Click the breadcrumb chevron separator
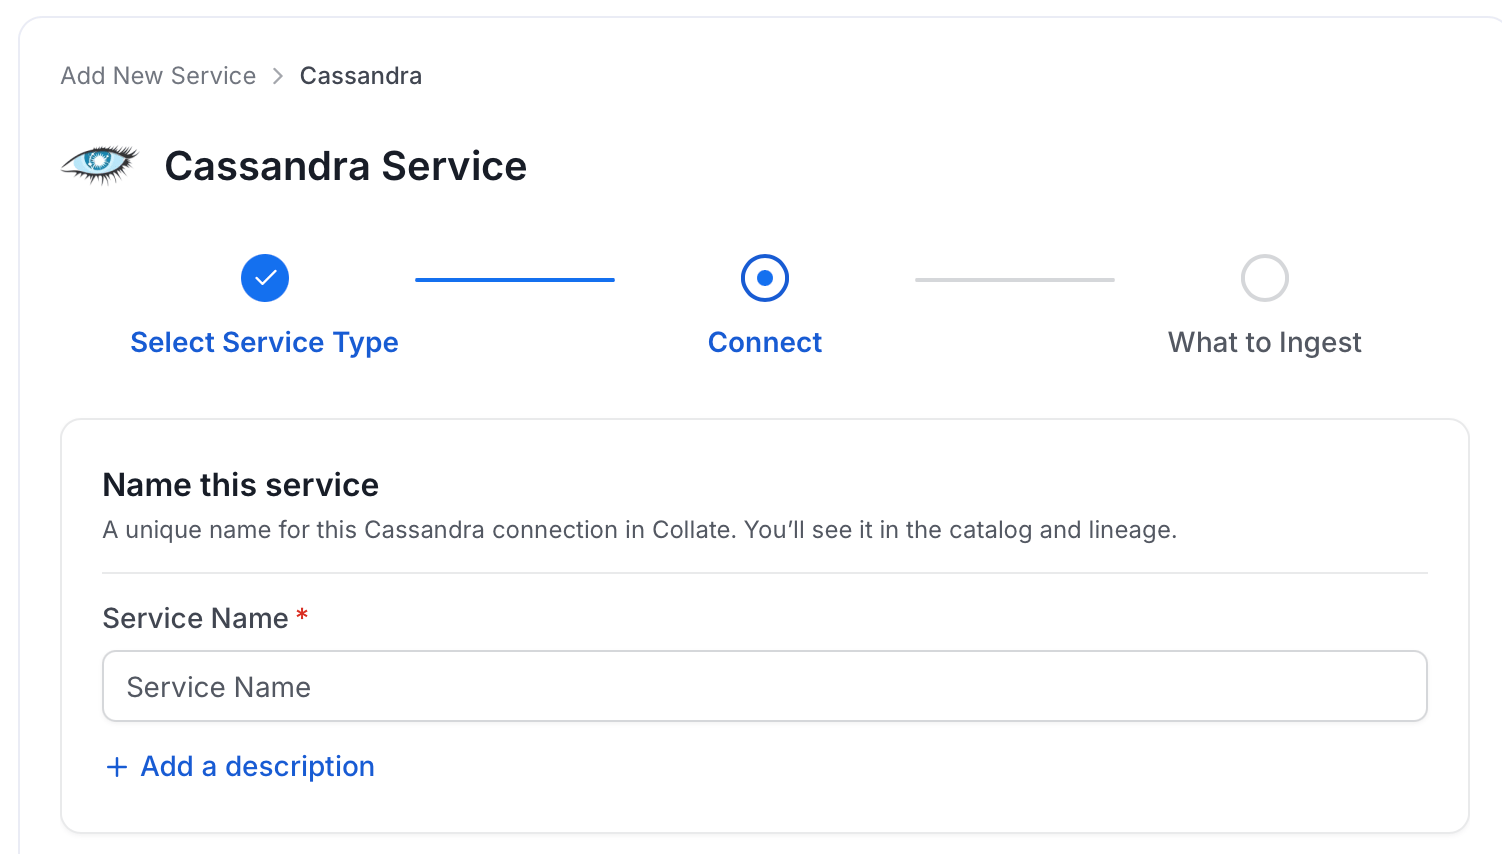Screen dimensions: 1502x854 [278, 76]
